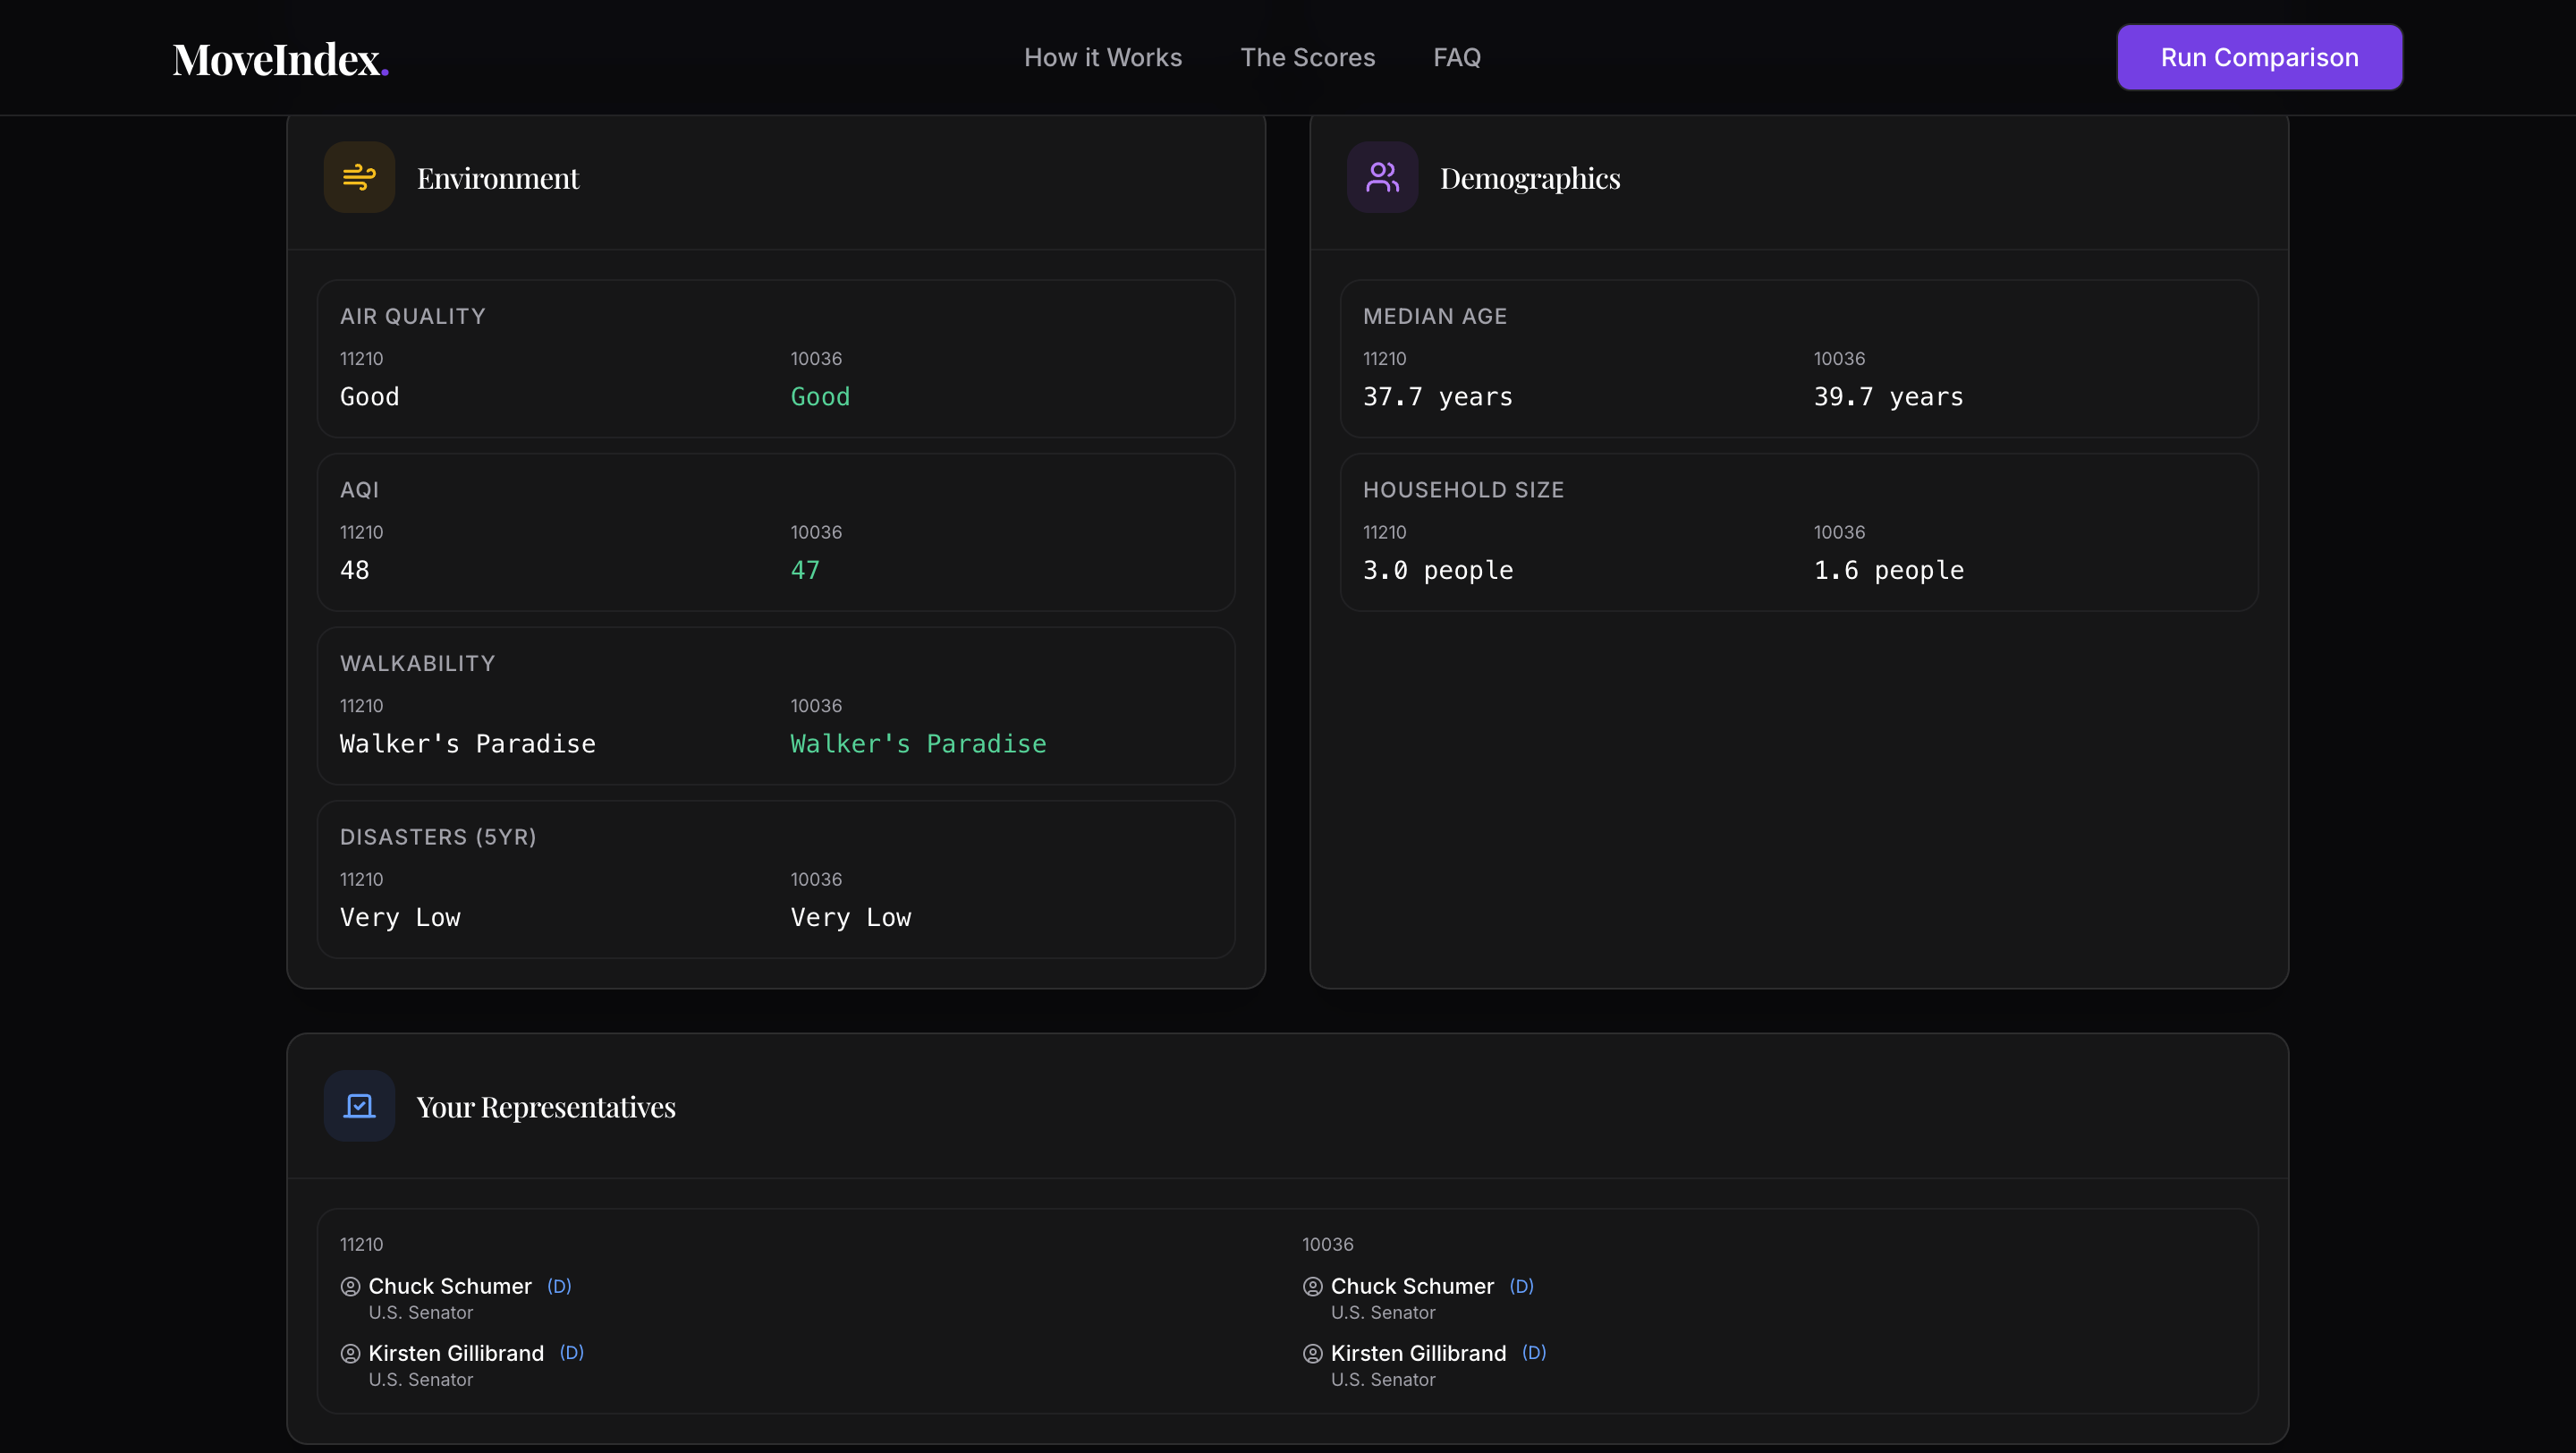Click the (D) link beside Kirsten Gillibrand for 10036
The height and width of the screenshot is (1453, 2576).
(x=1533, y=1353)
